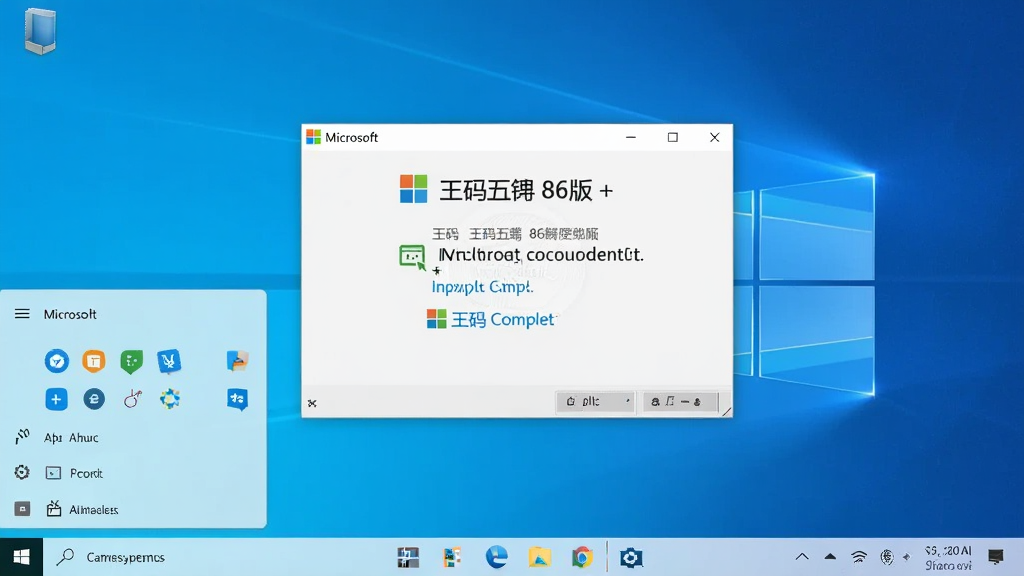Close the Microsoft dialog window
The width and height of the screenshot is (1024, 576).
tap(714, 137)
